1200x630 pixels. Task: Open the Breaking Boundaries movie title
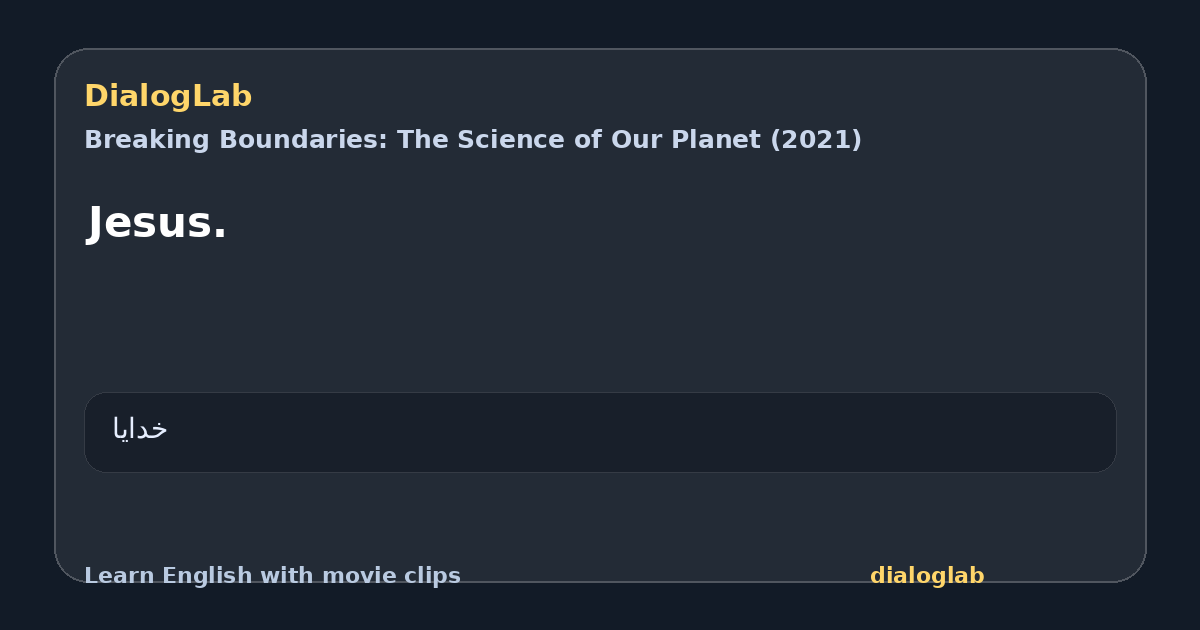pyautogui.click(x=473, y=140)
